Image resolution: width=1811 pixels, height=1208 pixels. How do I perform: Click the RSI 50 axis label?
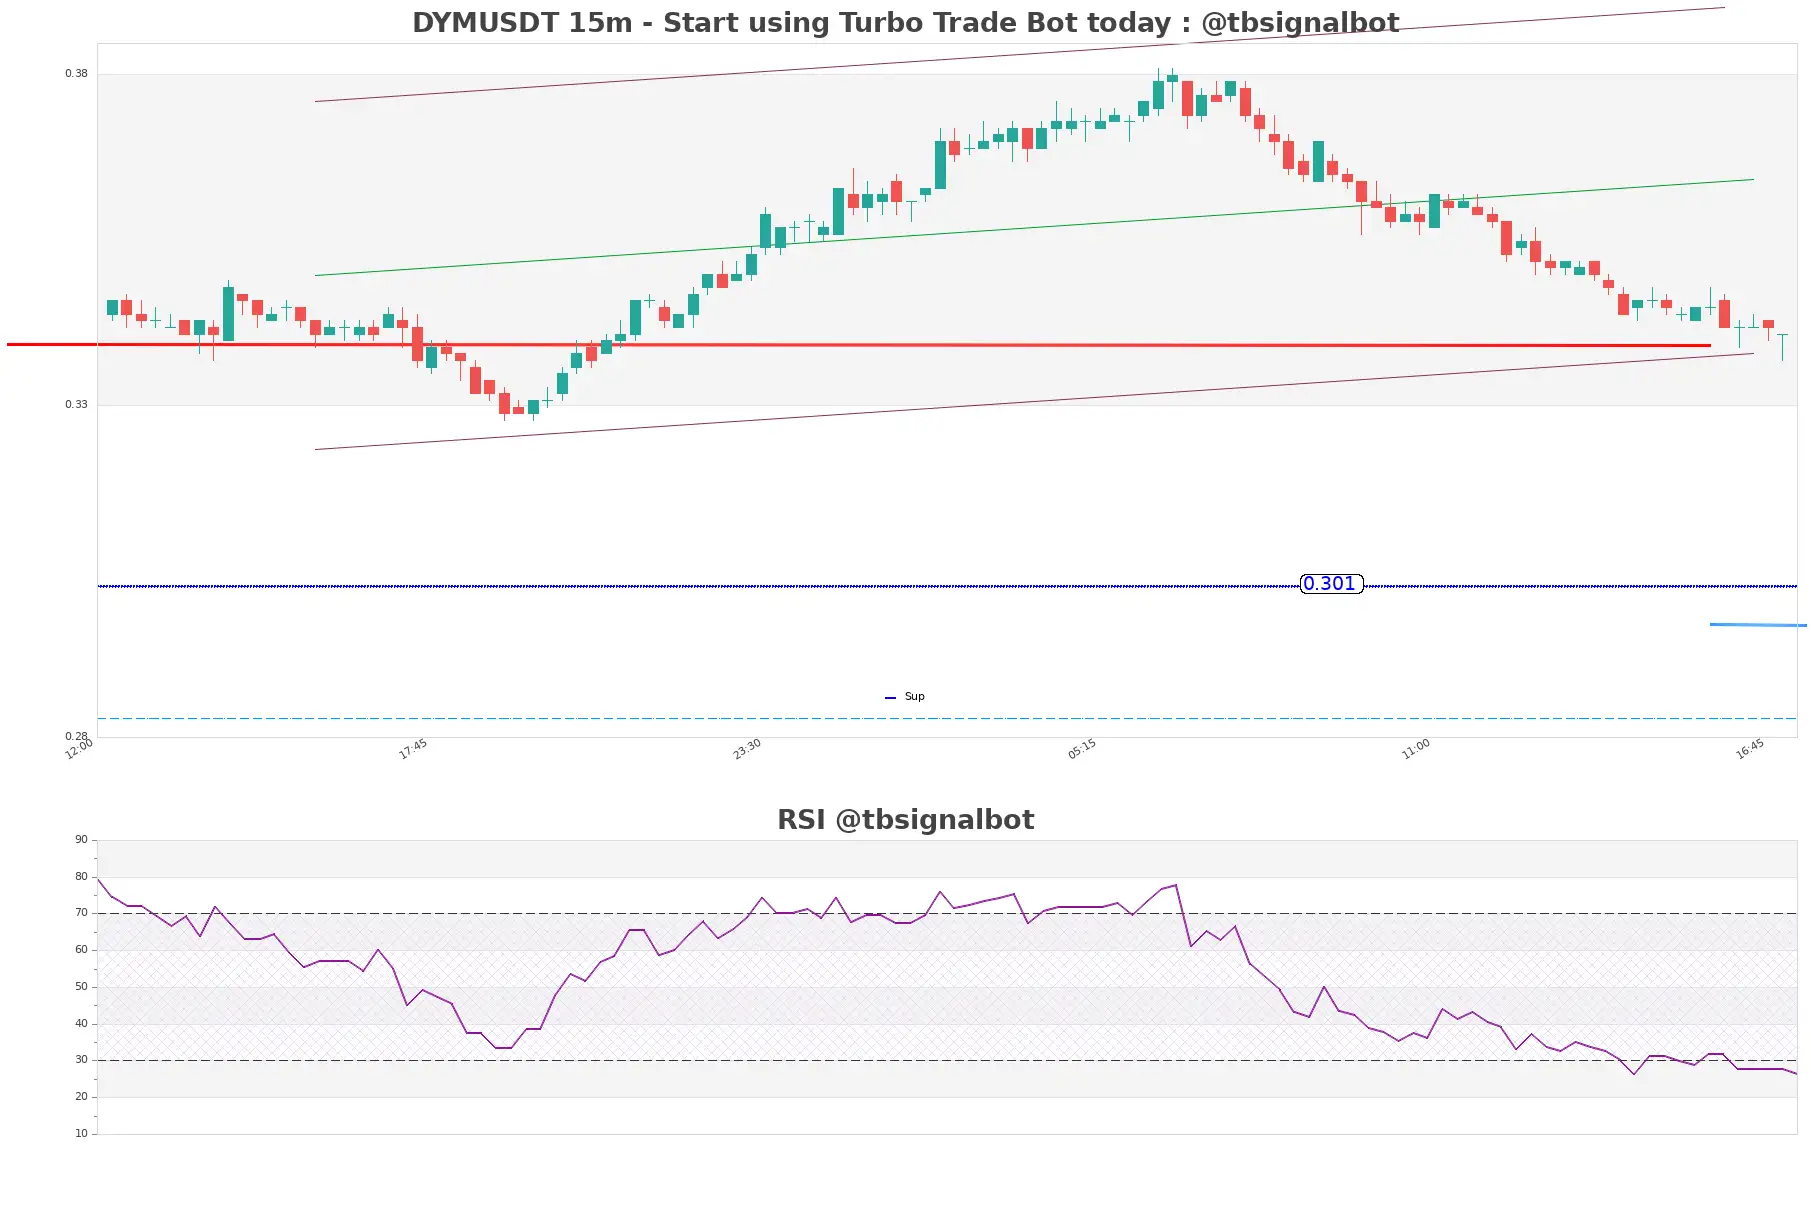(81, 987)
